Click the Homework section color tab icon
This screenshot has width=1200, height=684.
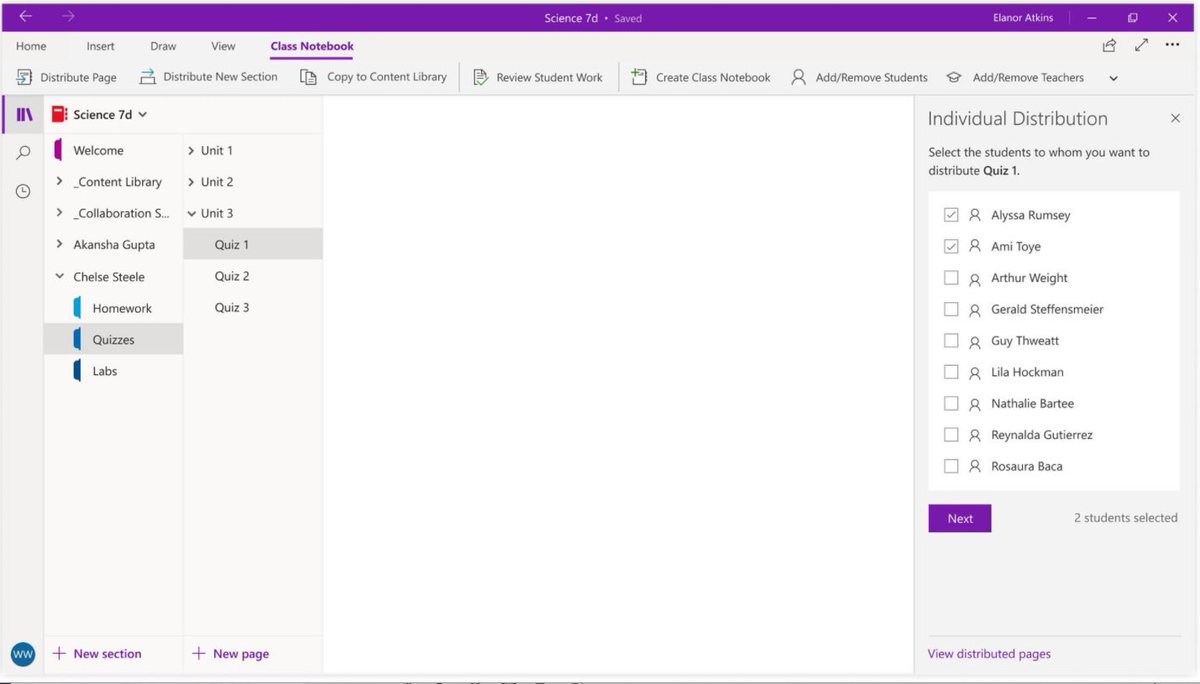(x=77, y=308)
